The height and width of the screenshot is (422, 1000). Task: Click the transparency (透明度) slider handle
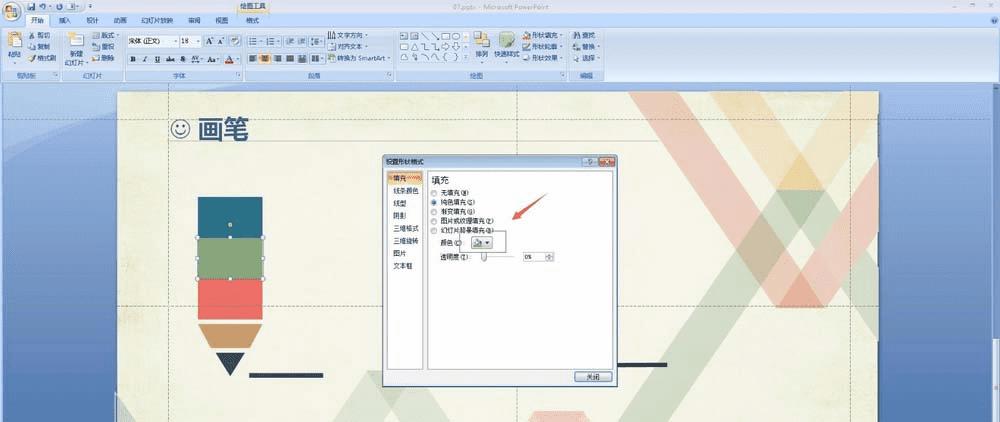coord(484,256)
